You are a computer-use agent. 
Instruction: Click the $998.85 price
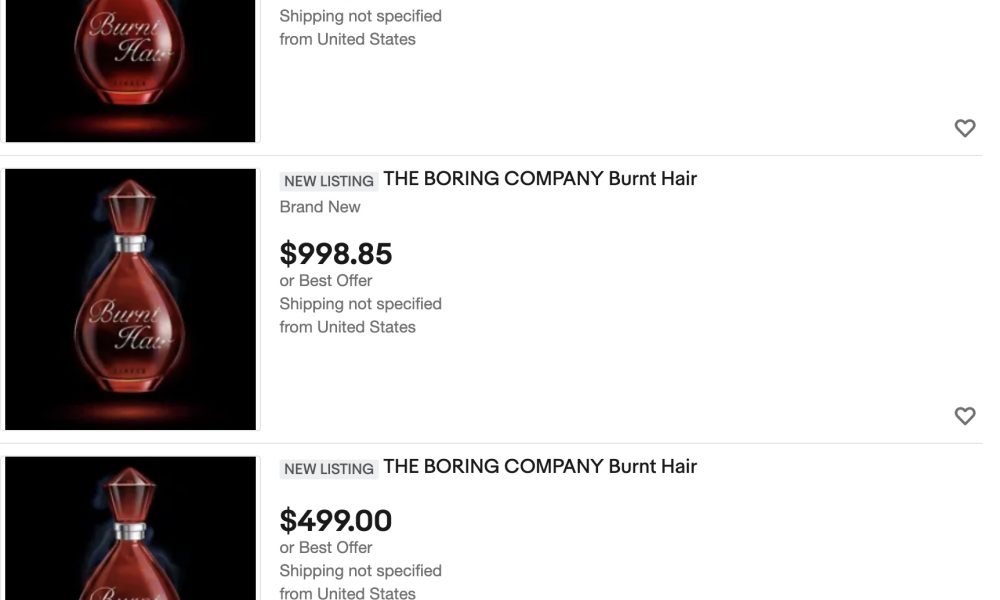[x=335, y=254]
